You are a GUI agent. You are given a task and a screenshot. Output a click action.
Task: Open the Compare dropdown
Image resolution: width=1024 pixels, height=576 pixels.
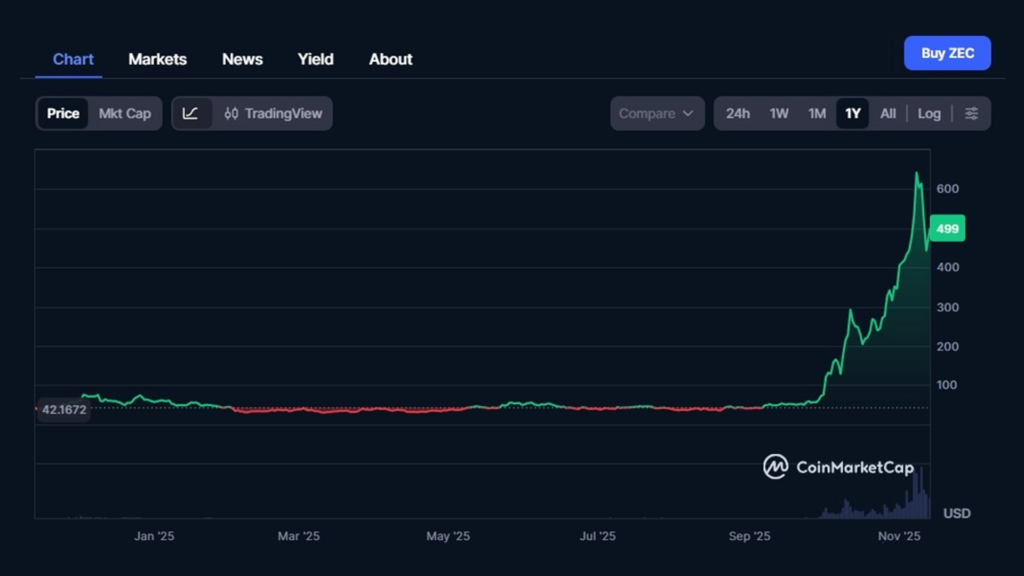coord(650,113)
